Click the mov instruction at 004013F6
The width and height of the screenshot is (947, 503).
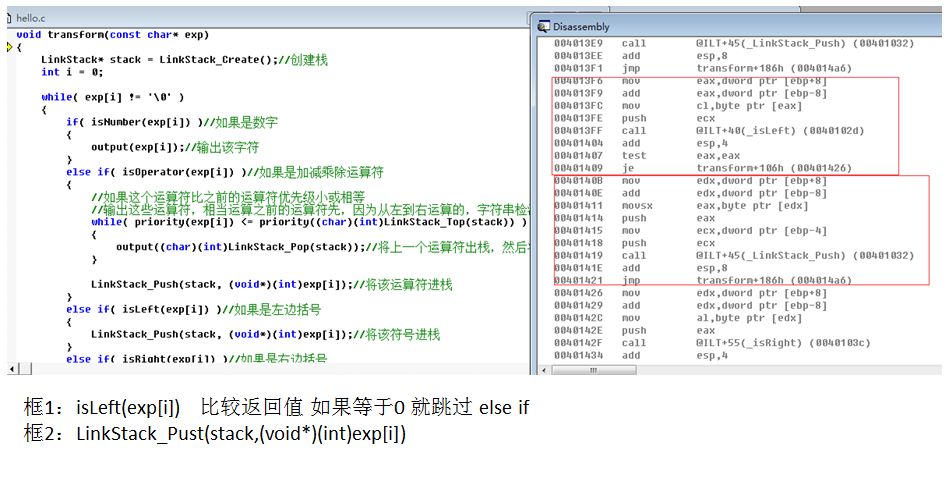click(690, 81)
